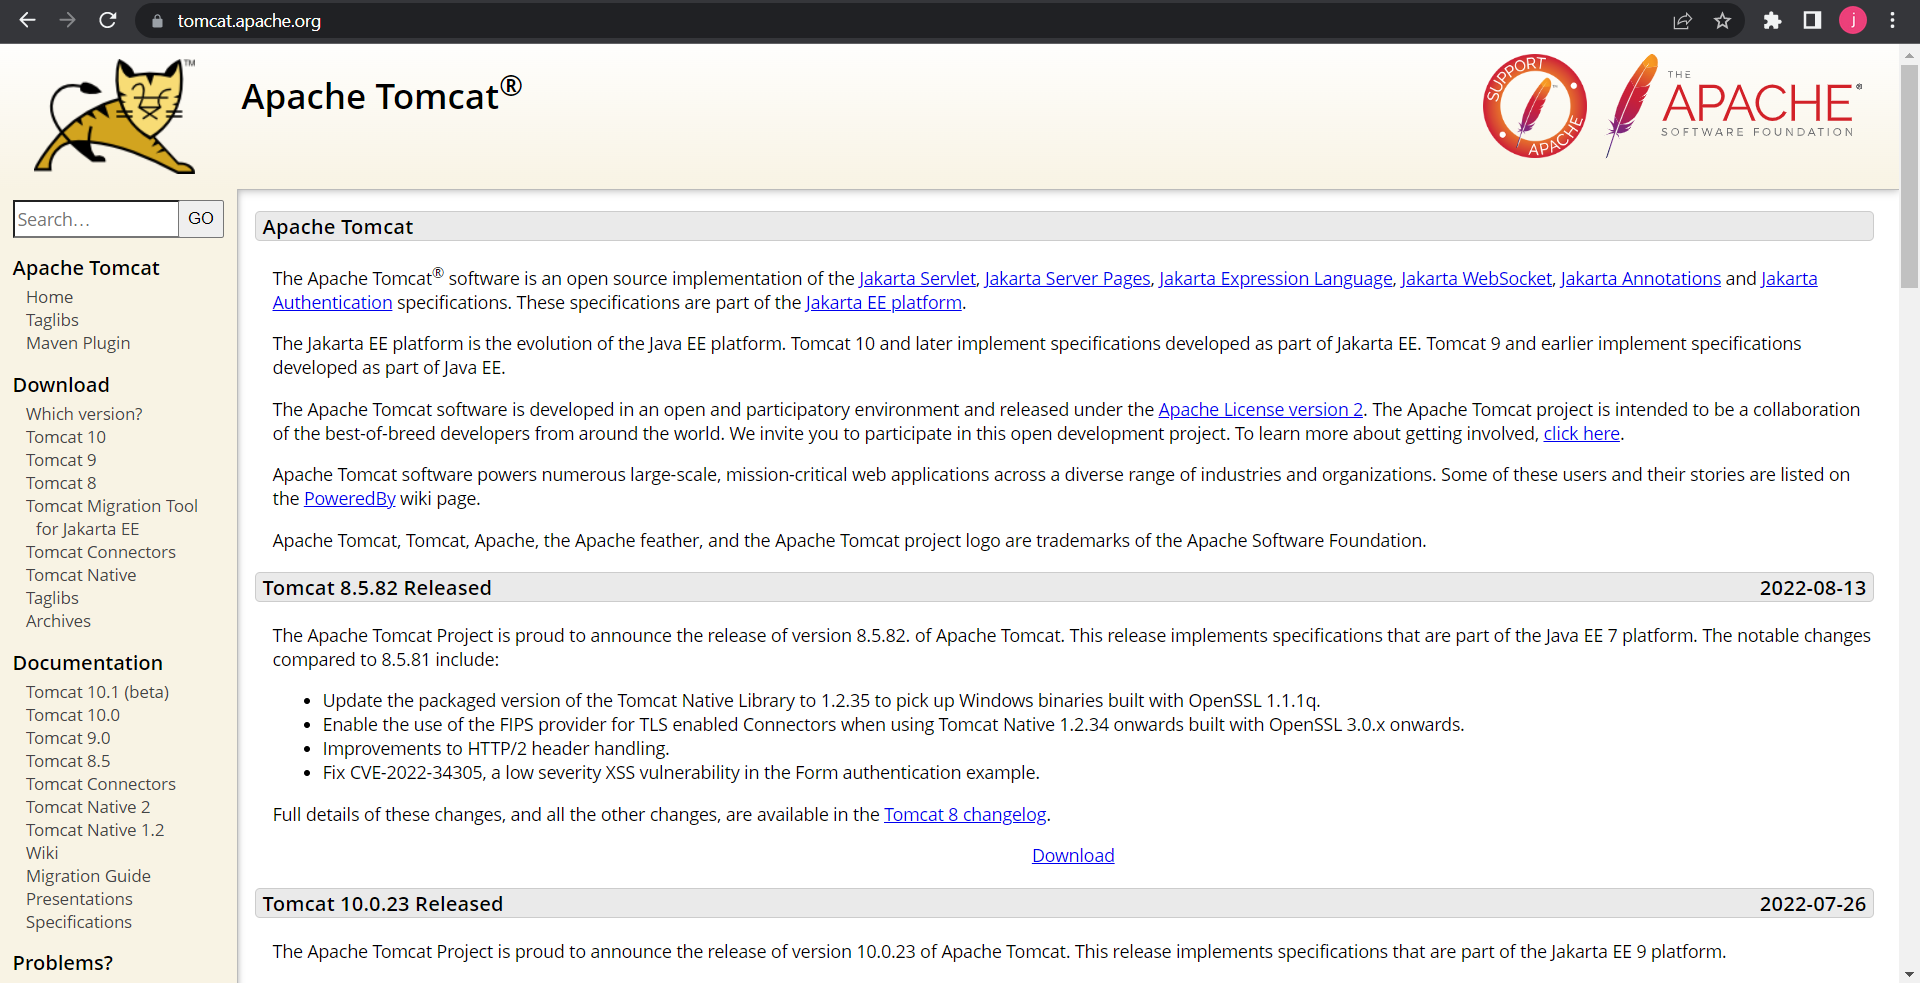Click the site padlock icon
The height and width of the screenshot is (983, 1920).
click(156, 21)
